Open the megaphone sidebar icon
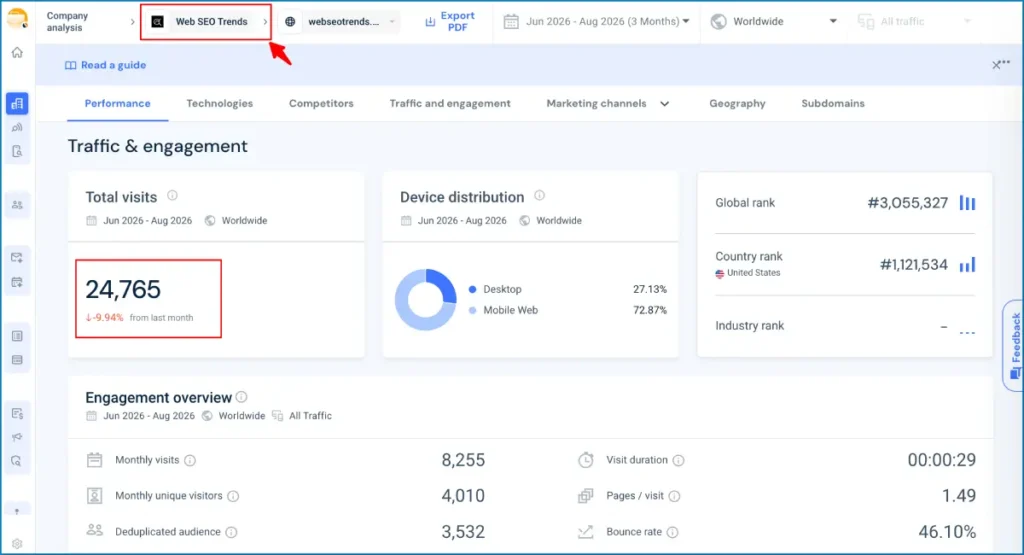1024x555 pixels. [17, 437]
